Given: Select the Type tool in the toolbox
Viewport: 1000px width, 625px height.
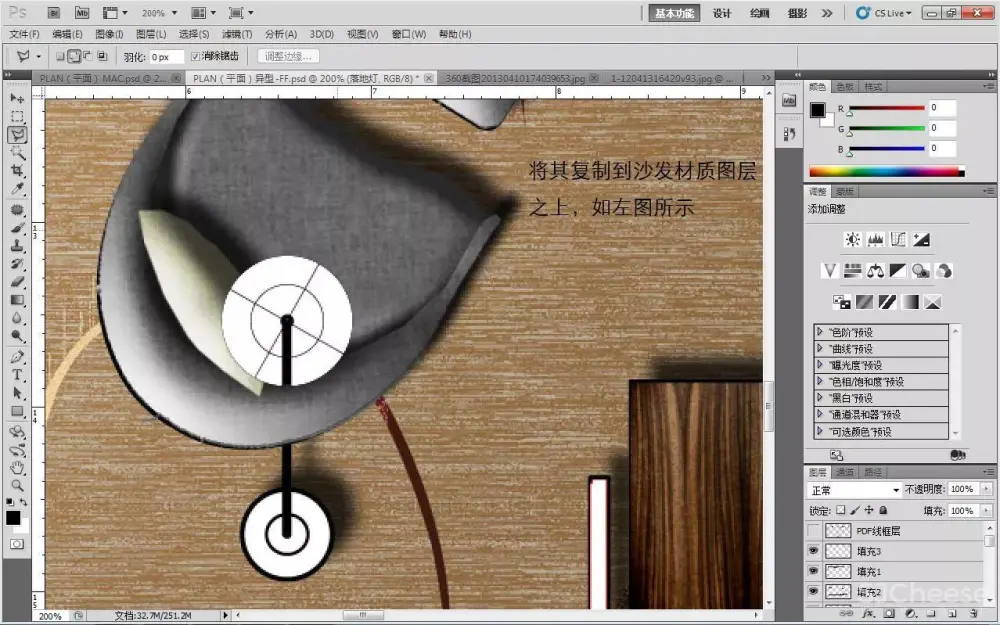Looking at the screenshot, I should tap(17, 375).
